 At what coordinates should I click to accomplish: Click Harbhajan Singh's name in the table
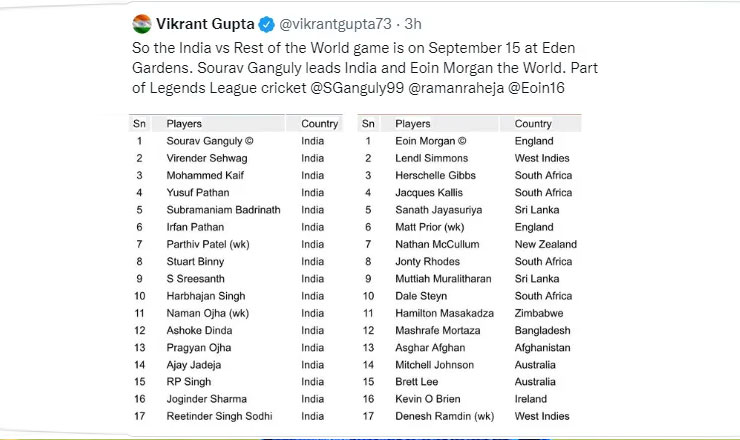[207, 296]
